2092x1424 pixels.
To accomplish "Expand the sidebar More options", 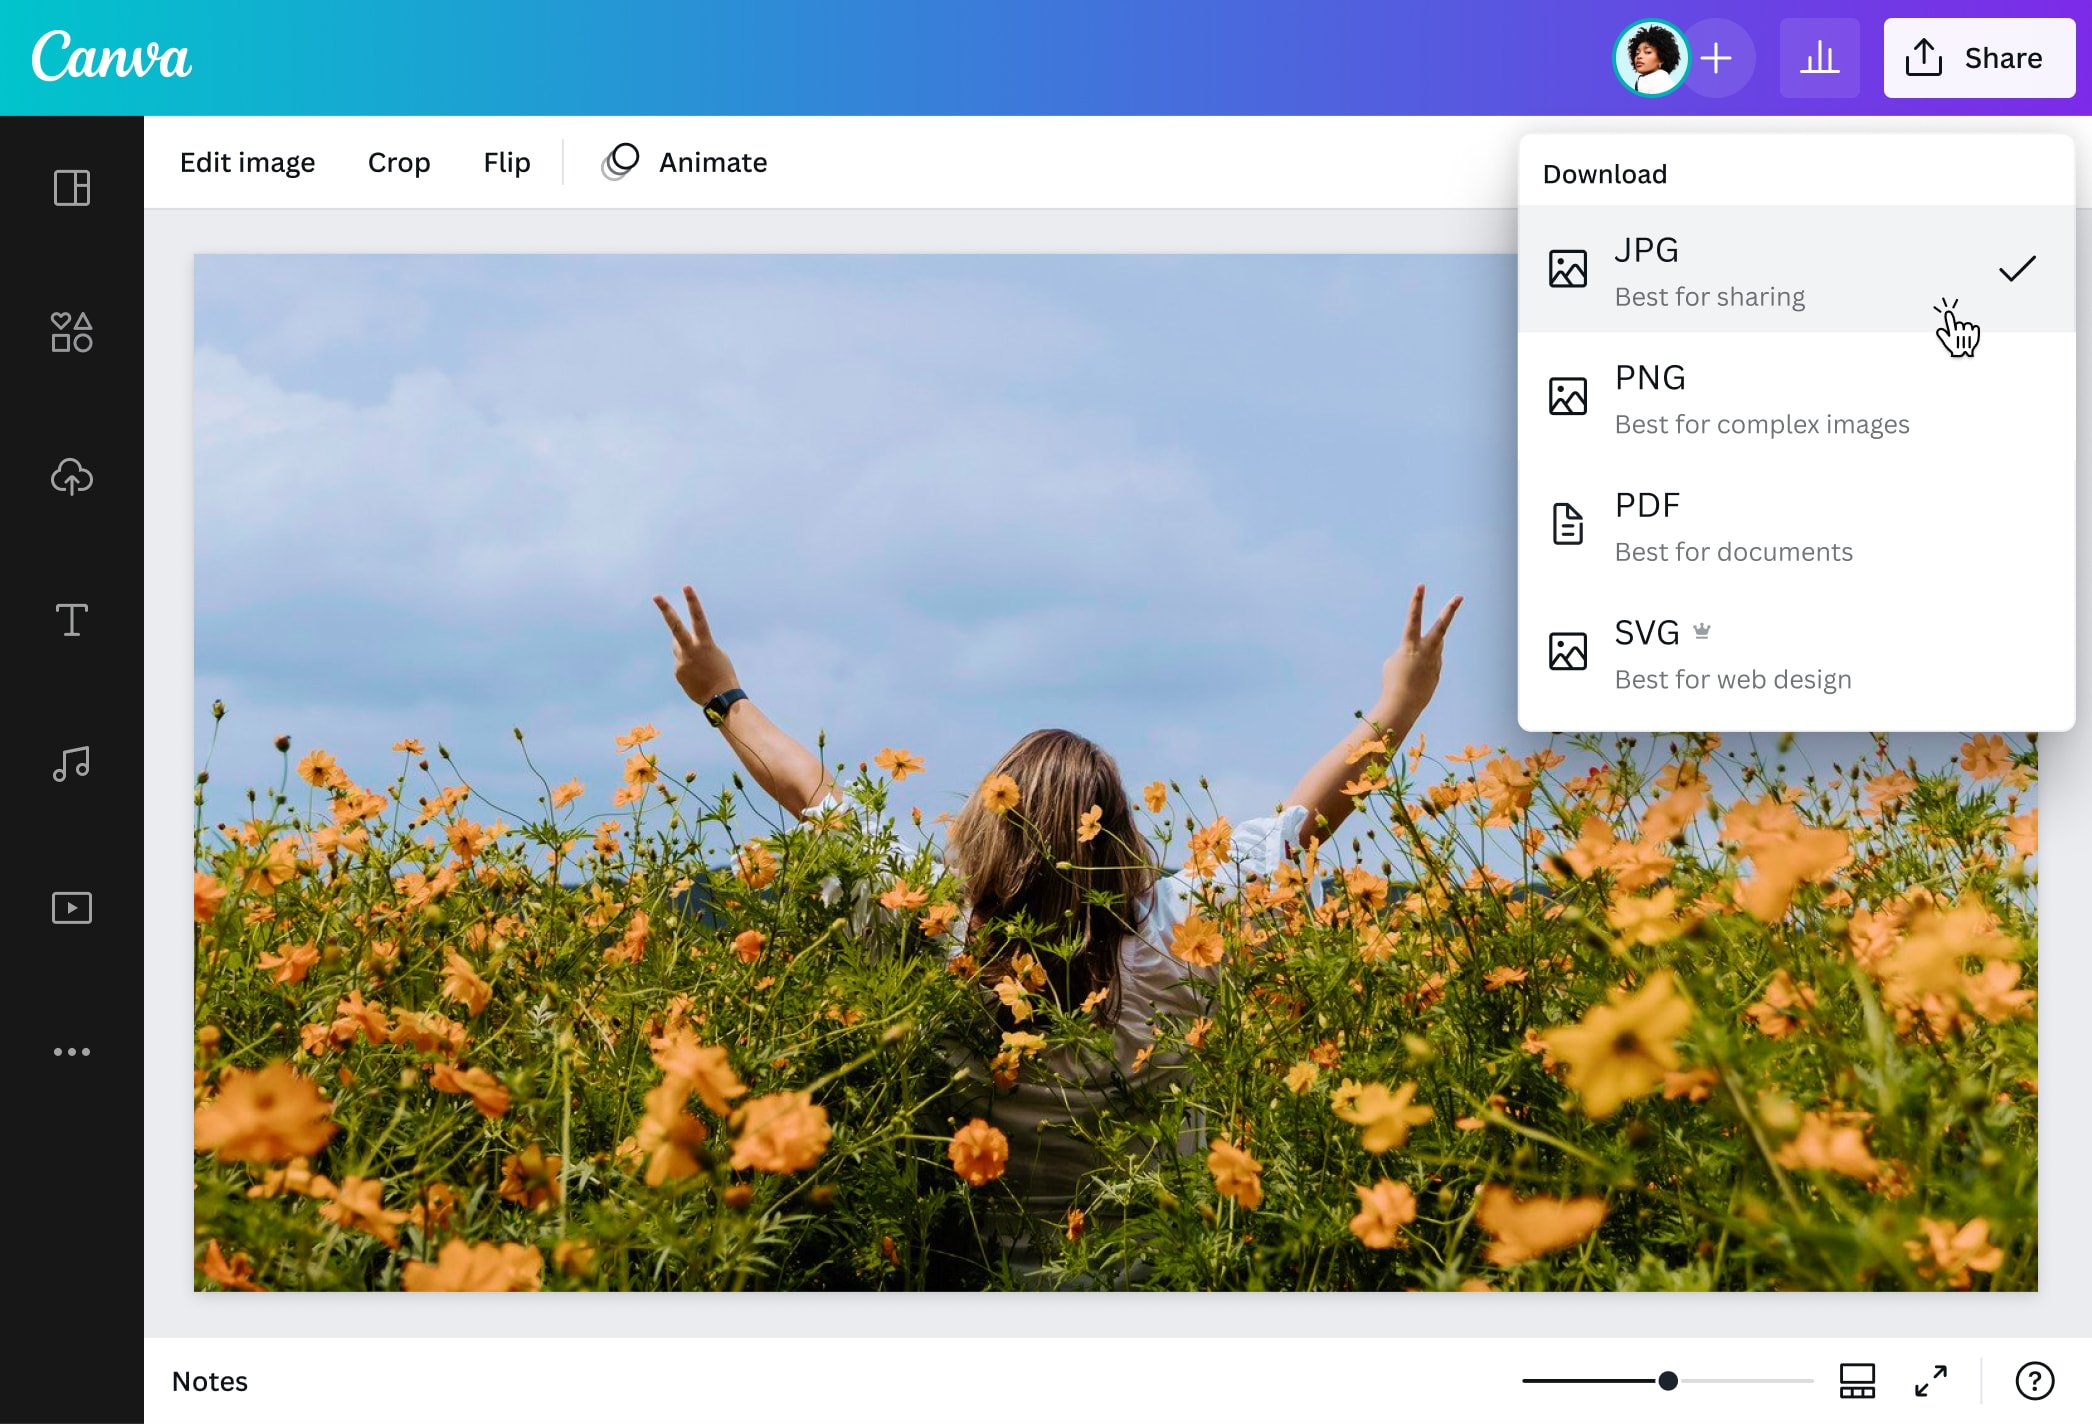I will [x=70, y=1050].
